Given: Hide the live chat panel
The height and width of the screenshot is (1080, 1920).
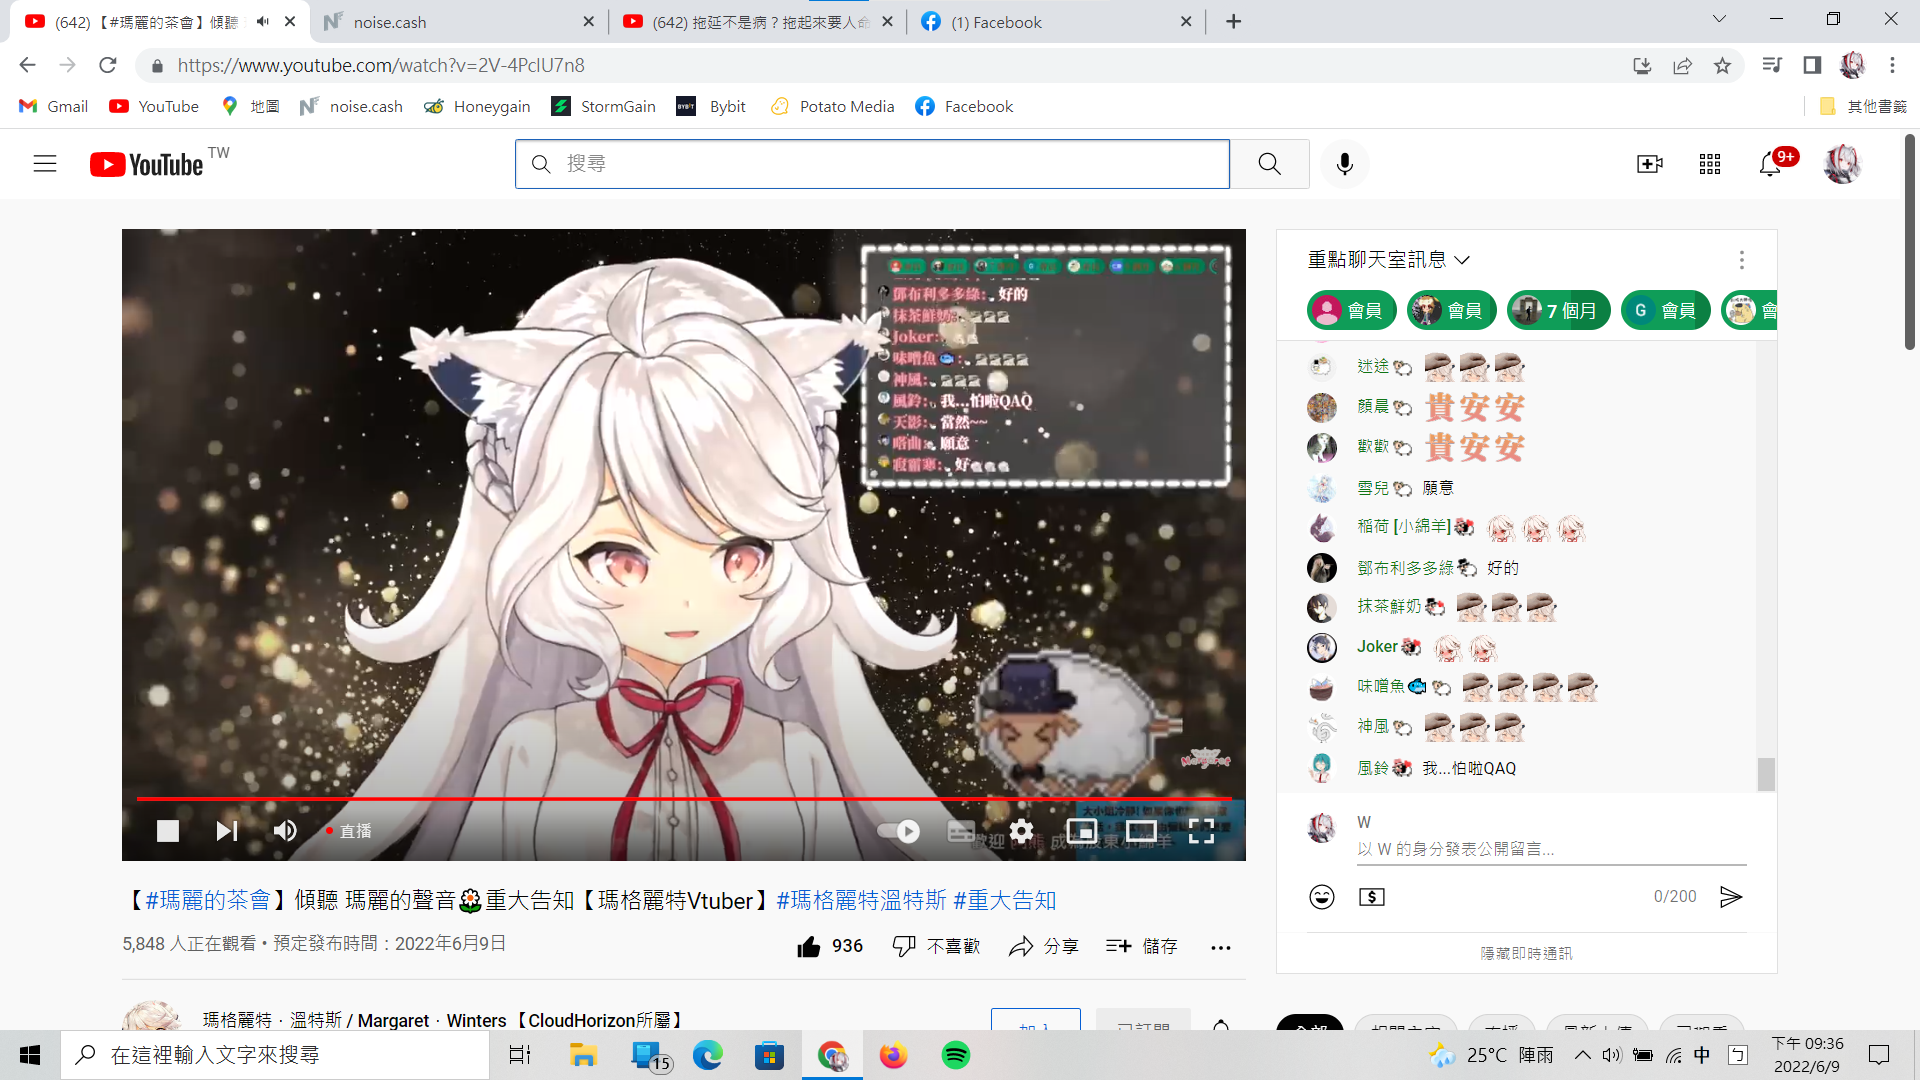Looking at the screenshot, I should pyautogui.click(x=1527, y=954).
